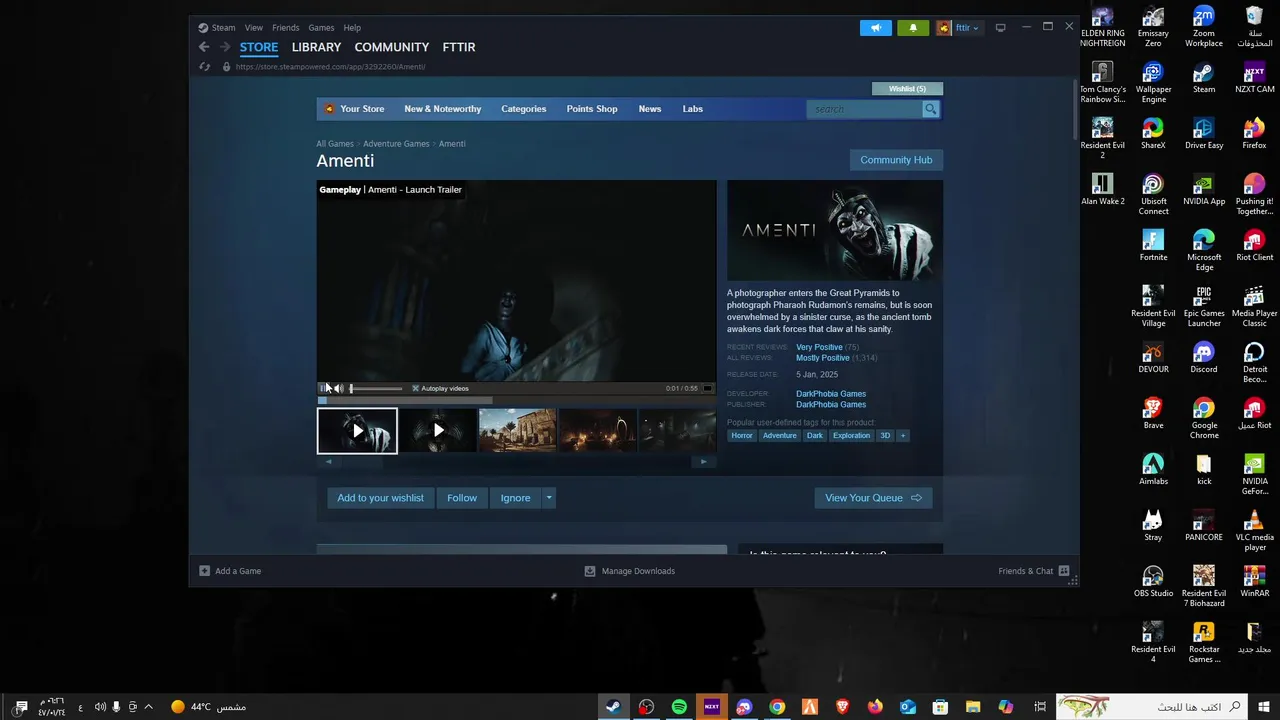Open the Steam menu

223,28
